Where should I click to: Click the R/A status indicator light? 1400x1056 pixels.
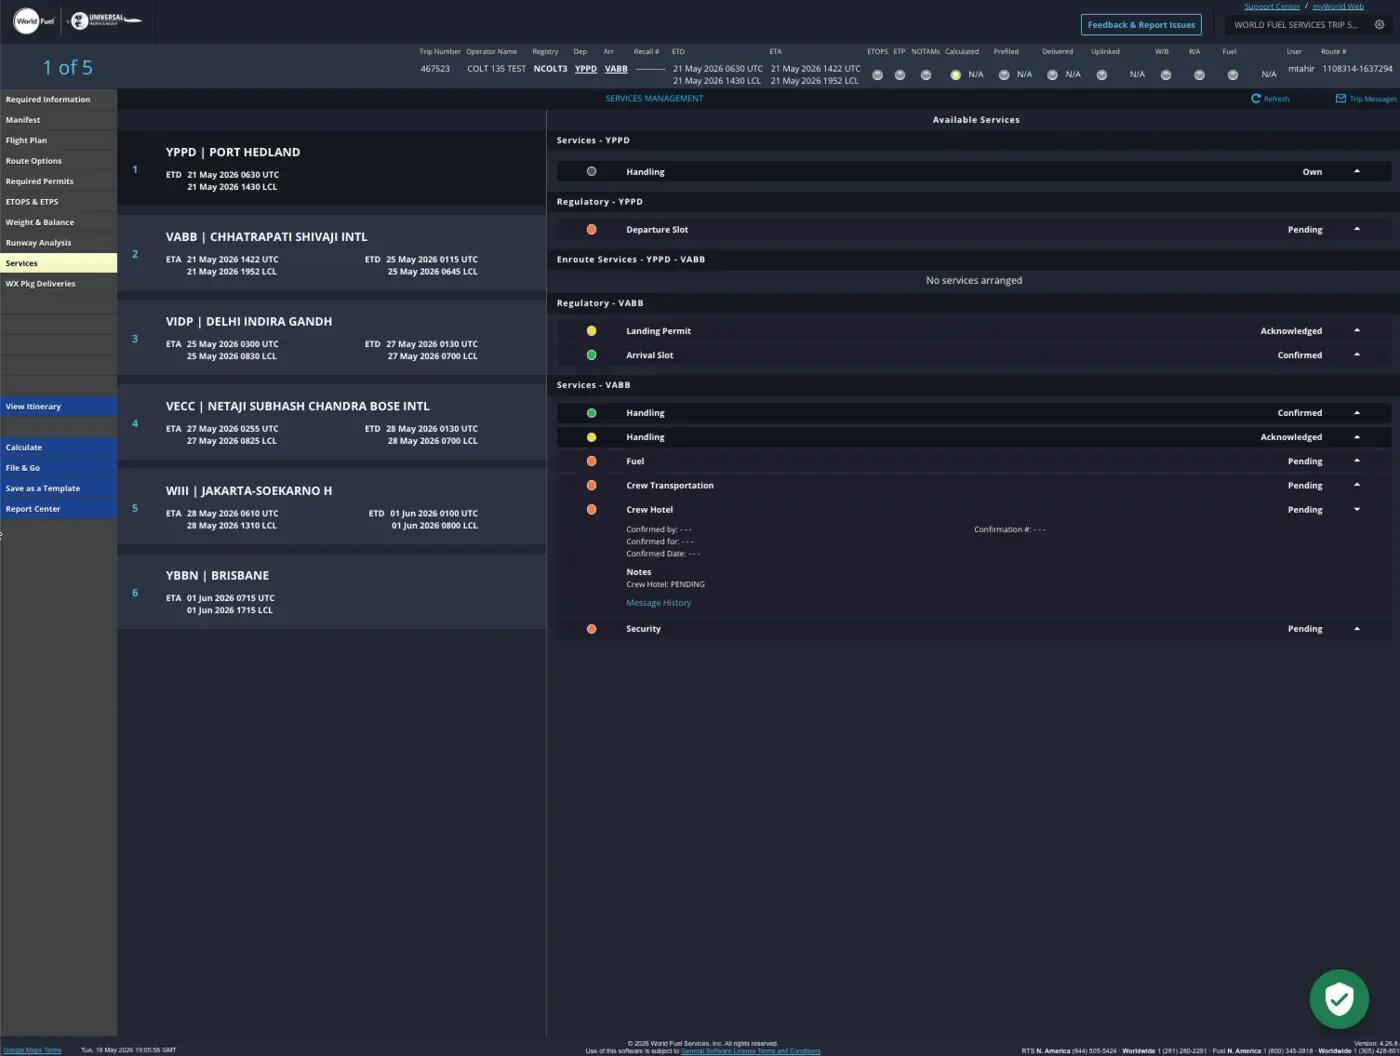tap(1198, 75)
